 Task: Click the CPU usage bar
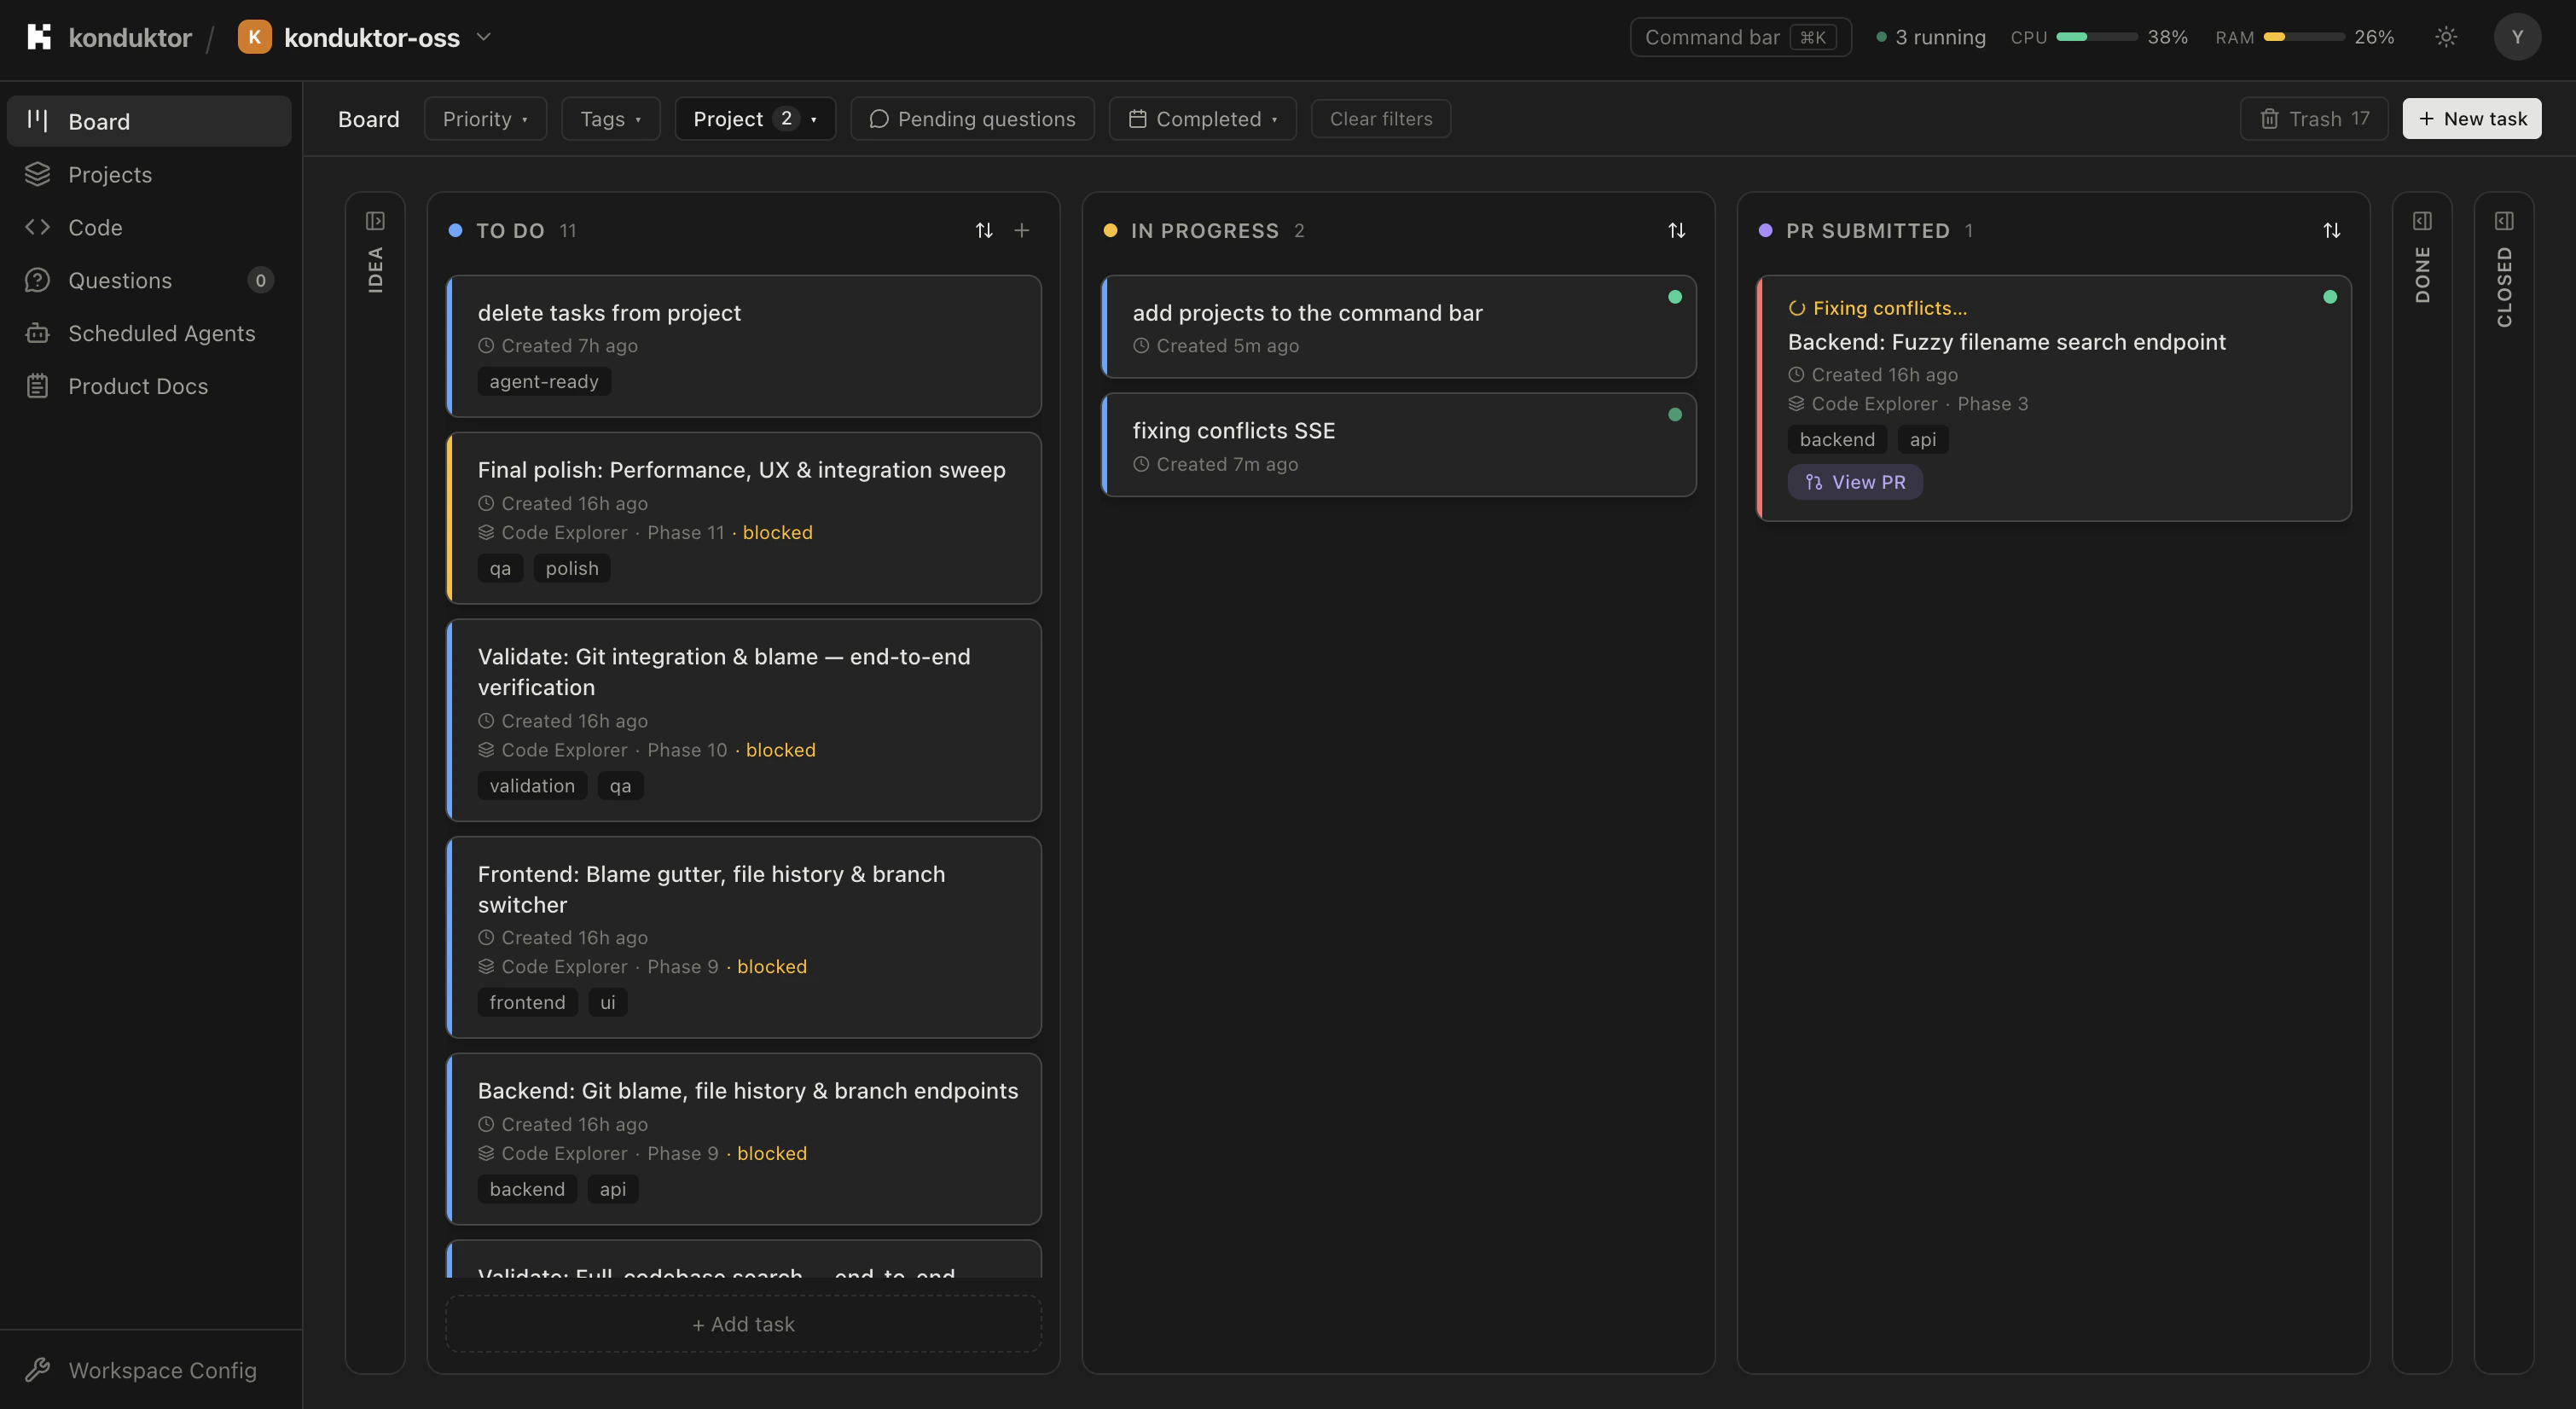pyautogui.click(x=2098, y=37)
